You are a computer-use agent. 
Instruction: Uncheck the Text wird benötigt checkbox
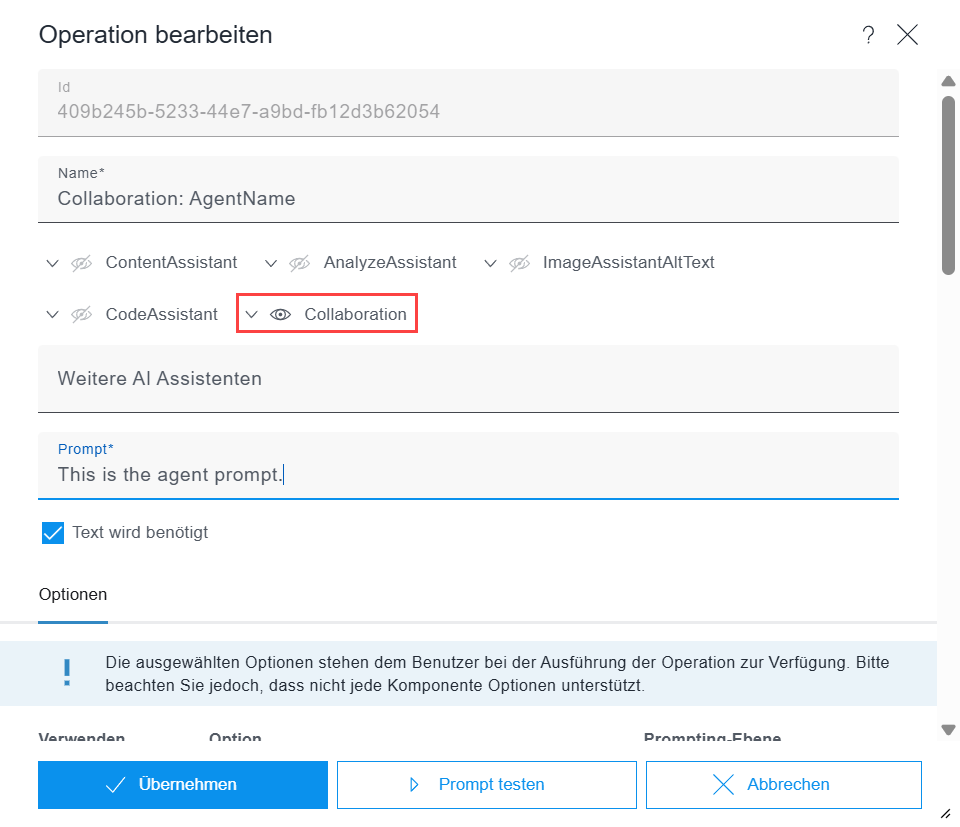(x=53, y=532)
